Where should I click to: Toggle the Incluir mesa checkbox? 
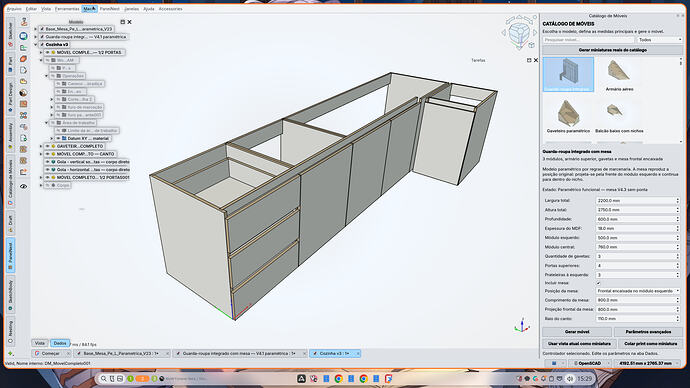click(598, 283)
